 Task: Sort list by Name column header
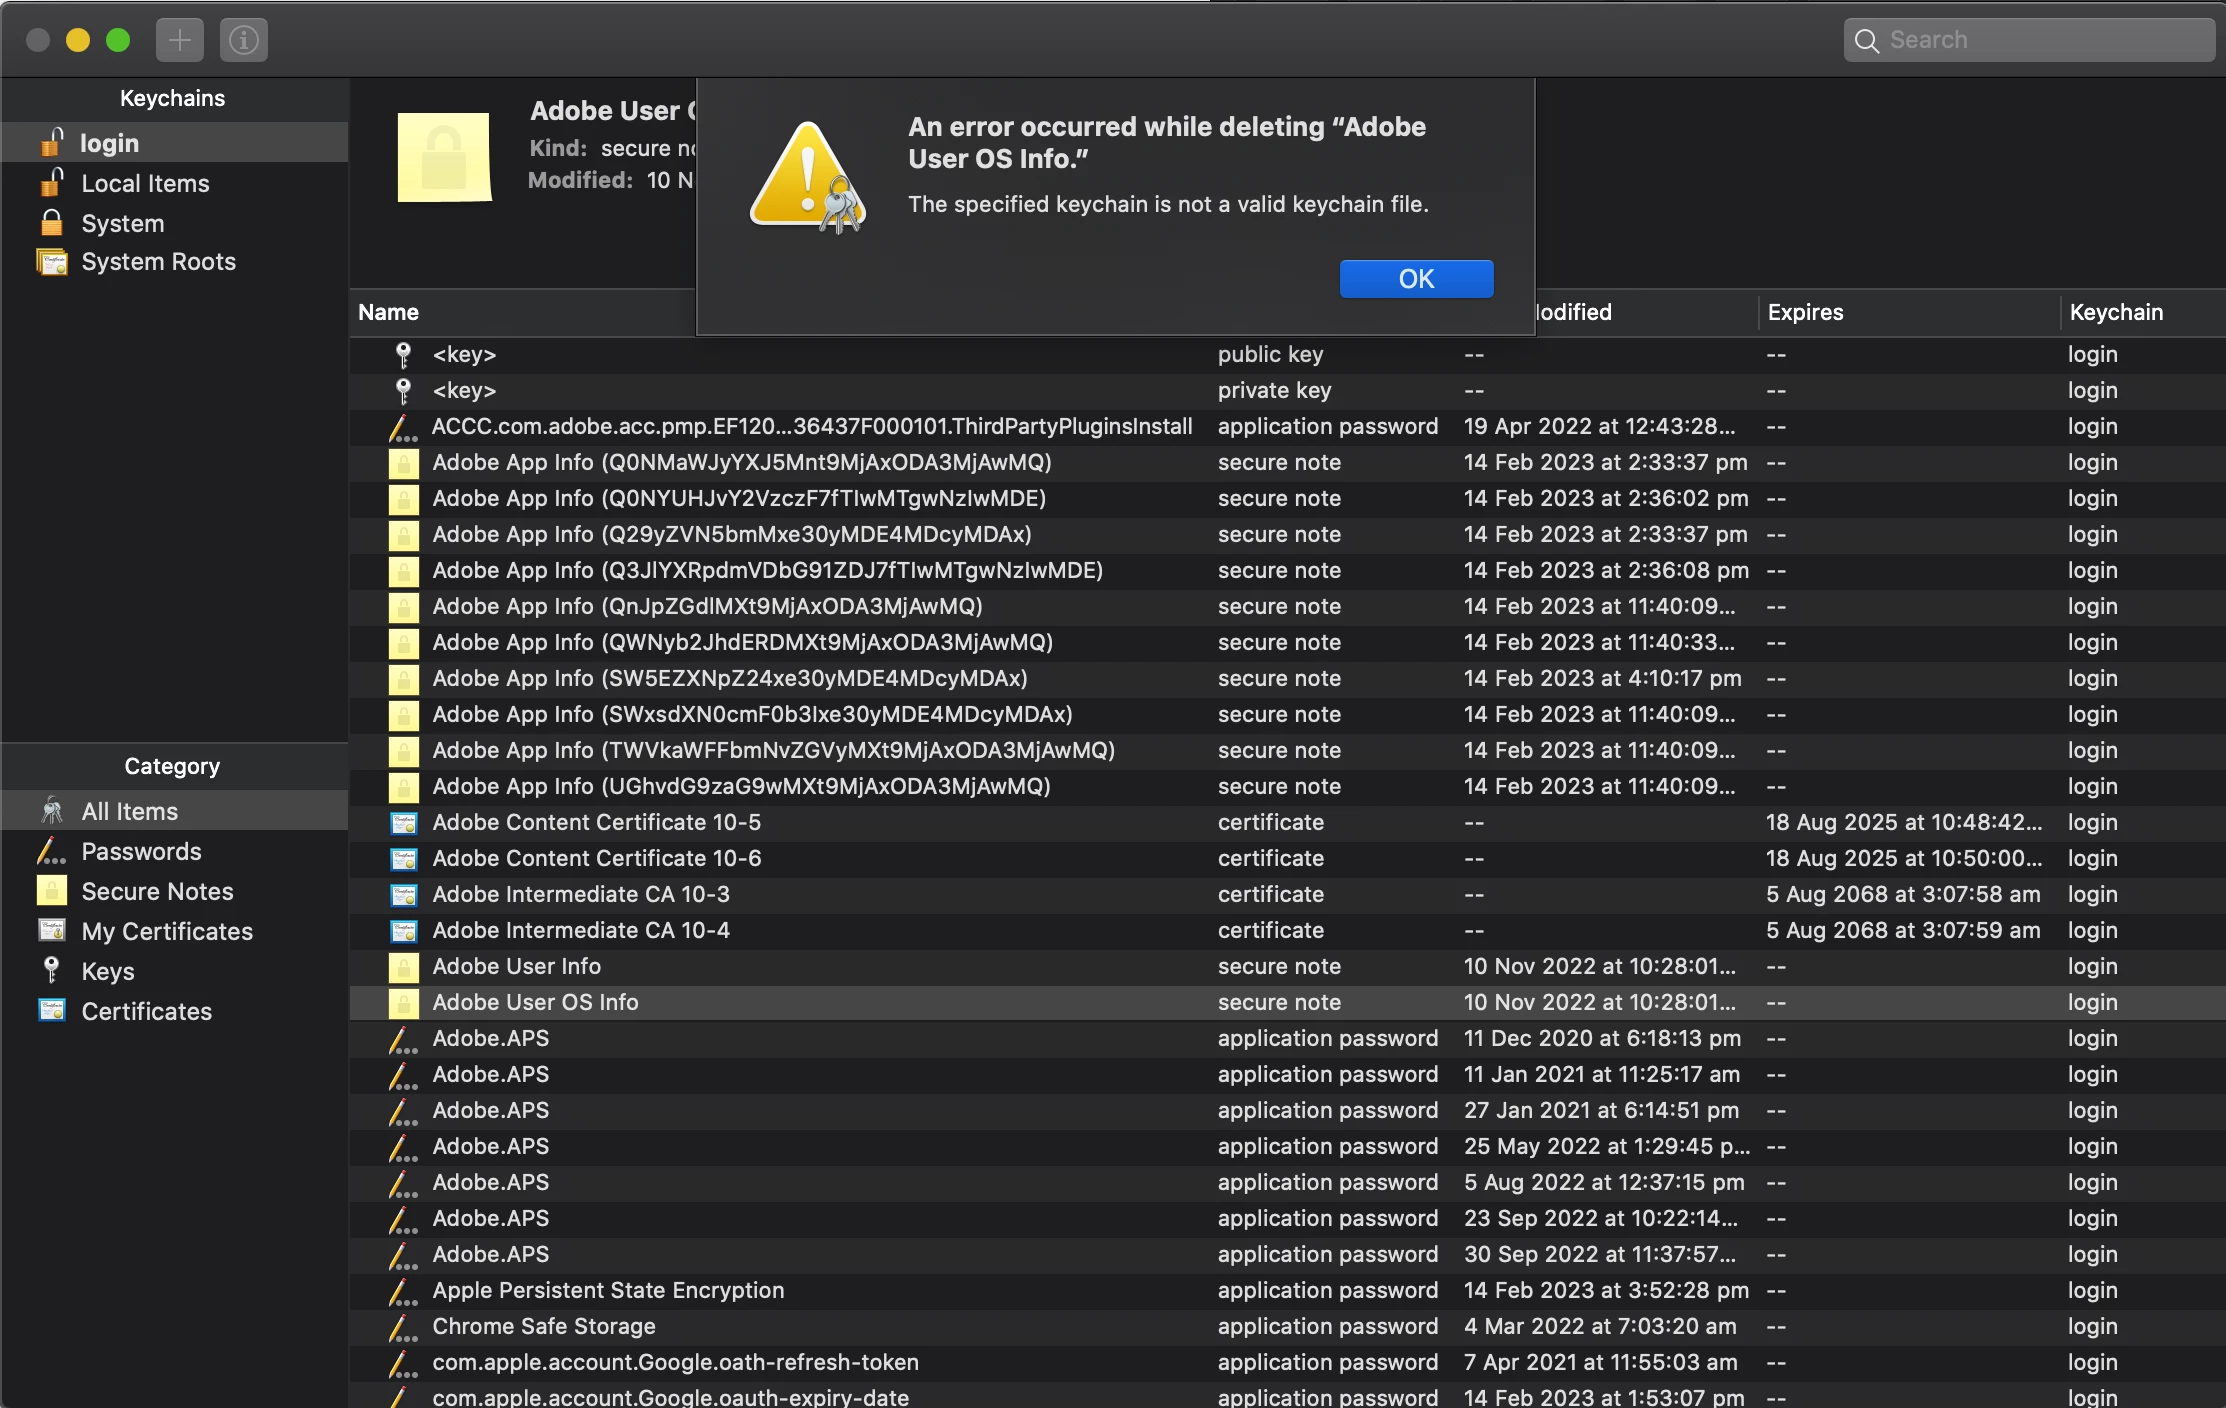coord(388,312)
